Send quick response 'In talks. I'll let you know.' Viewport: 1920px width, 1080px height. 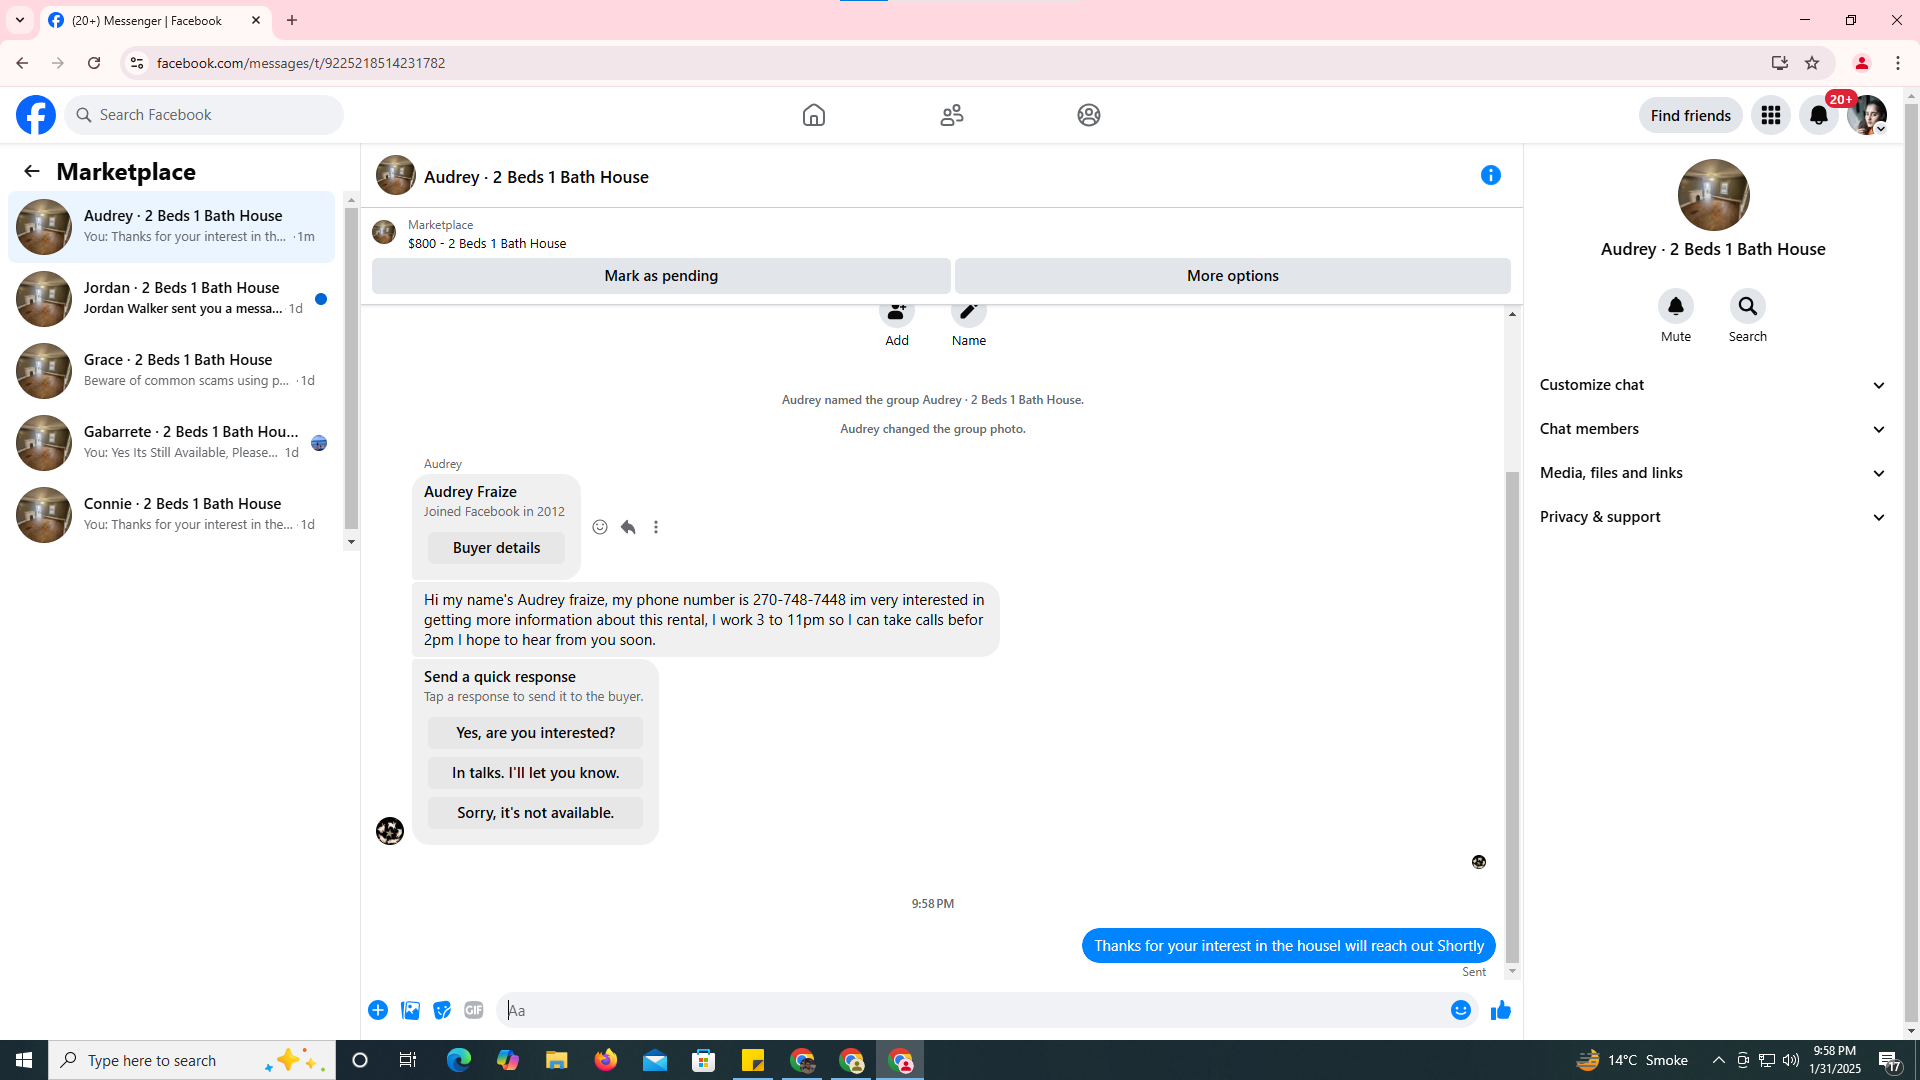[x=536, y=773]
